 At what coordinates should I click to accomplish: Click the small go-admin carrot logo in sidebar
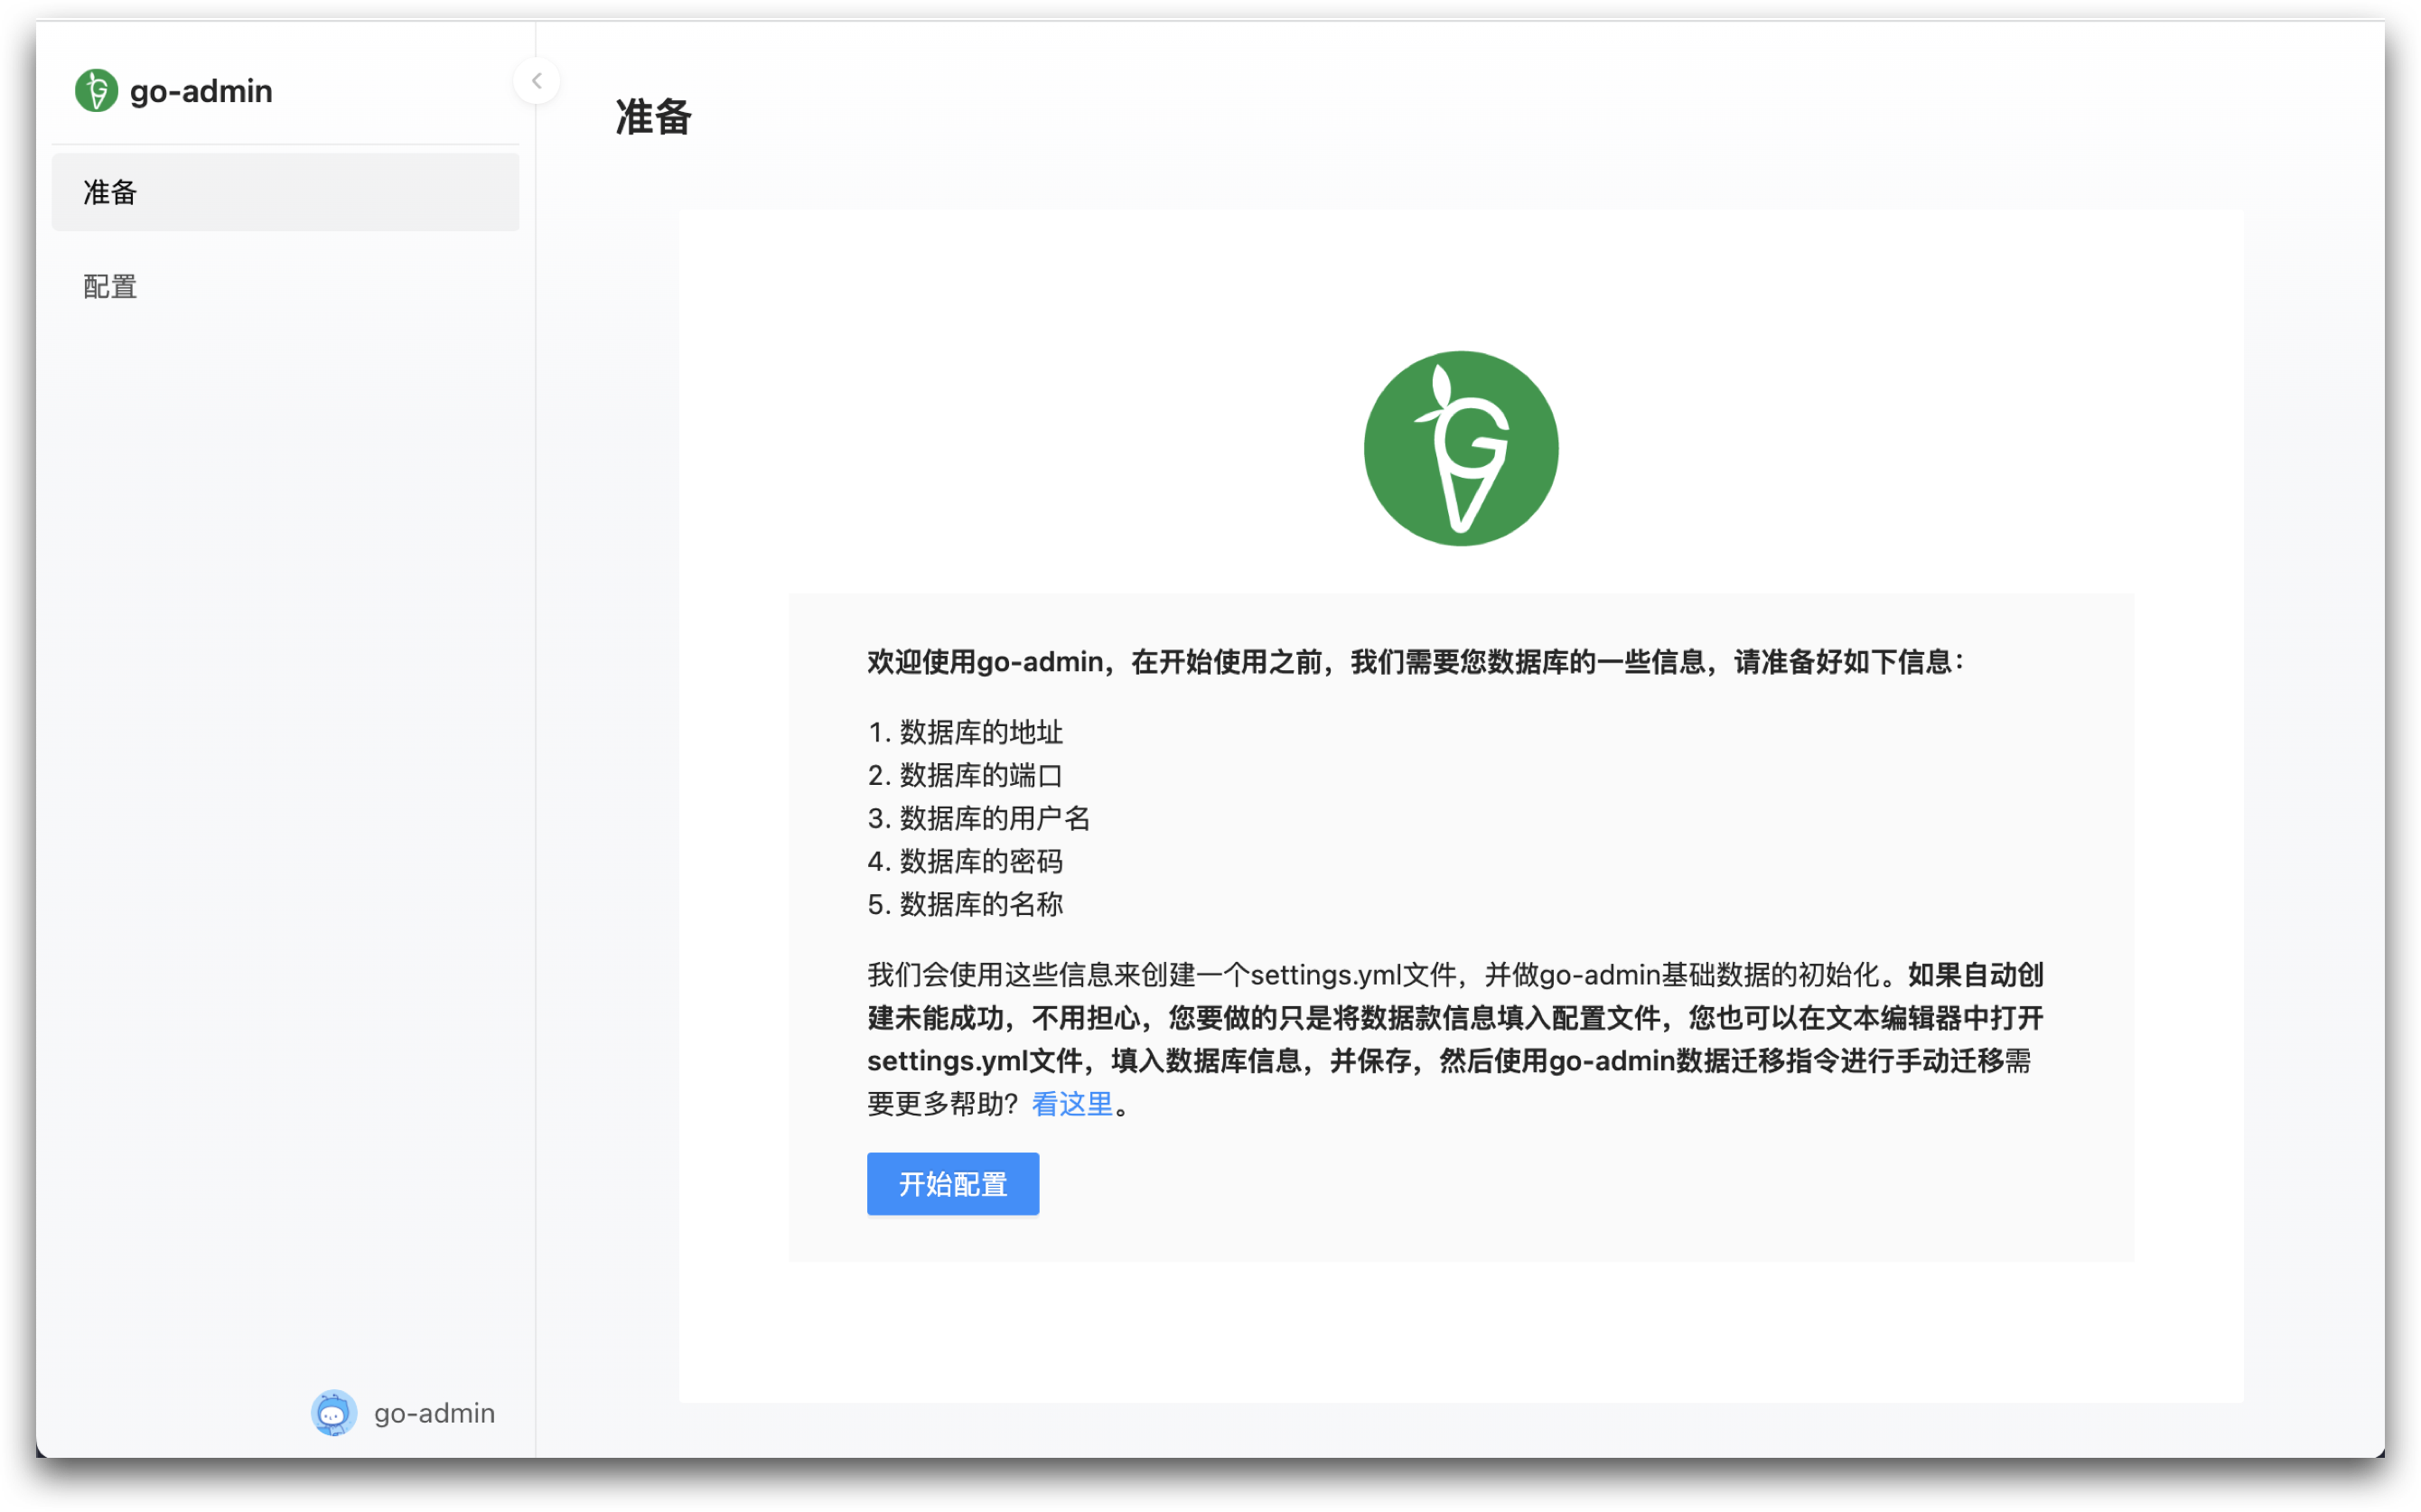(x=96, y=91)
